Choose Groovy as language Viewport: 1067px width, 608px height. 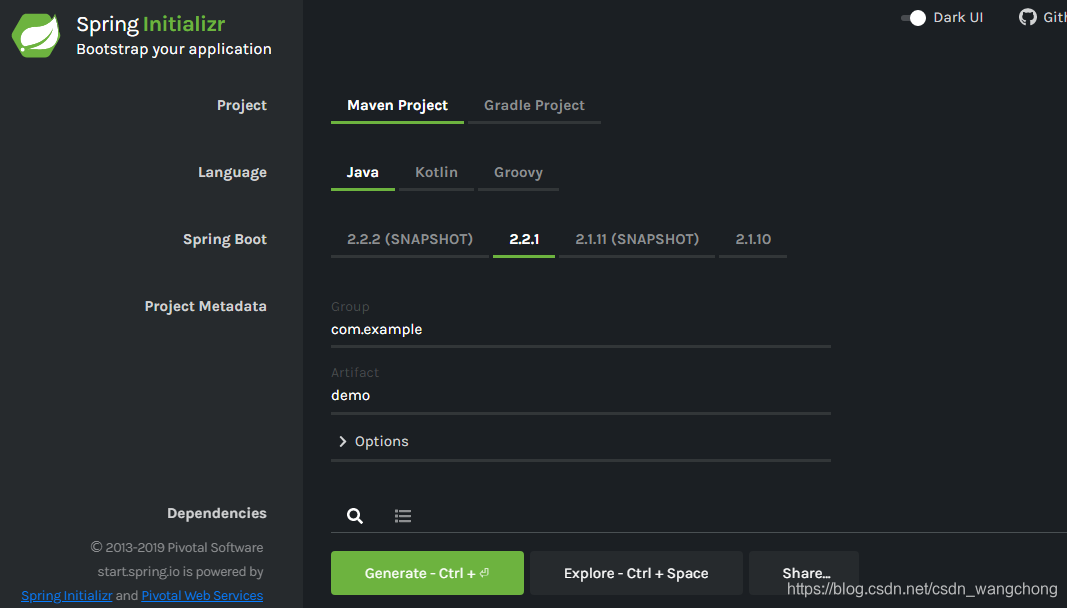click(x=518, y=172)
